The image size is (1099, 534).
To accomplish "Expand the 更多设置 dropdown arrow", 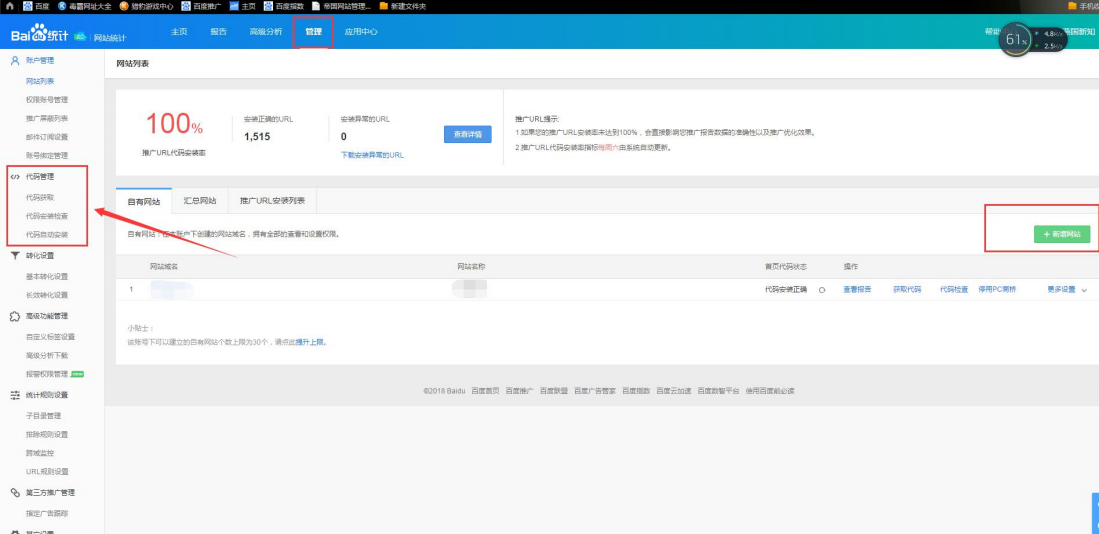I will click(1085, 290).
